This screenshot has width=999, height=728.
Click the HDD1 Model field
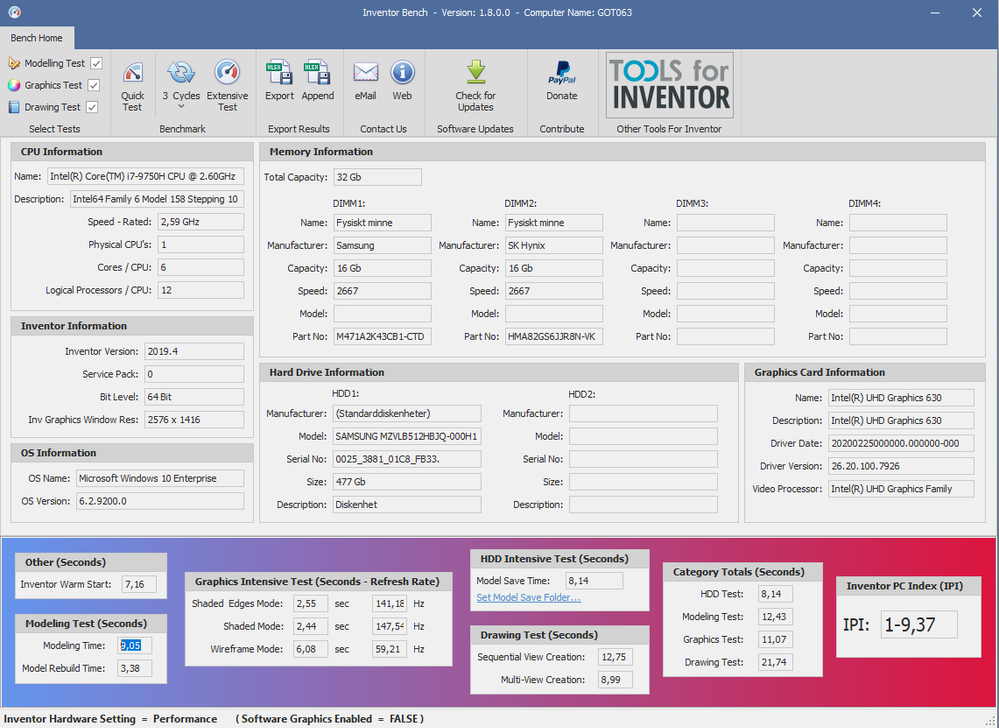407,436
